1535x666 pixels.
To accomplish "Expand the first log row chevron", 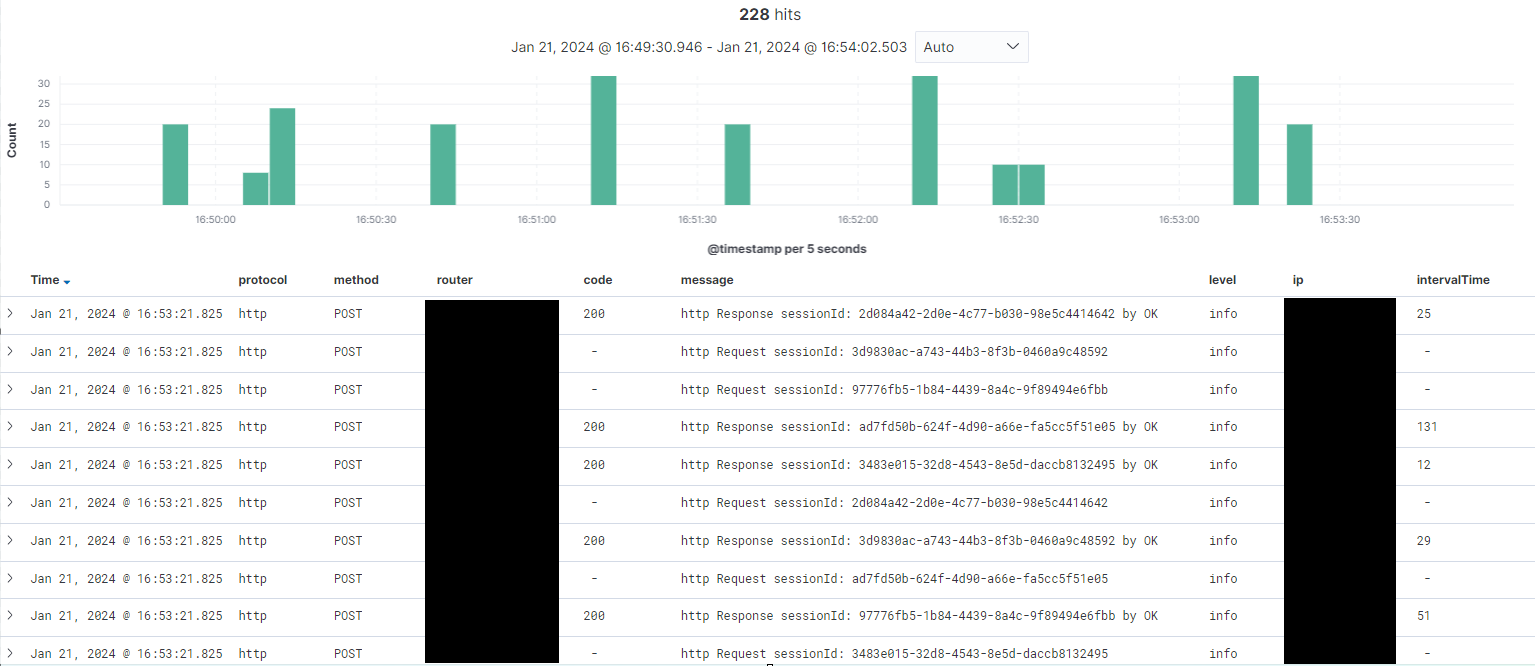I will (10, 313).
